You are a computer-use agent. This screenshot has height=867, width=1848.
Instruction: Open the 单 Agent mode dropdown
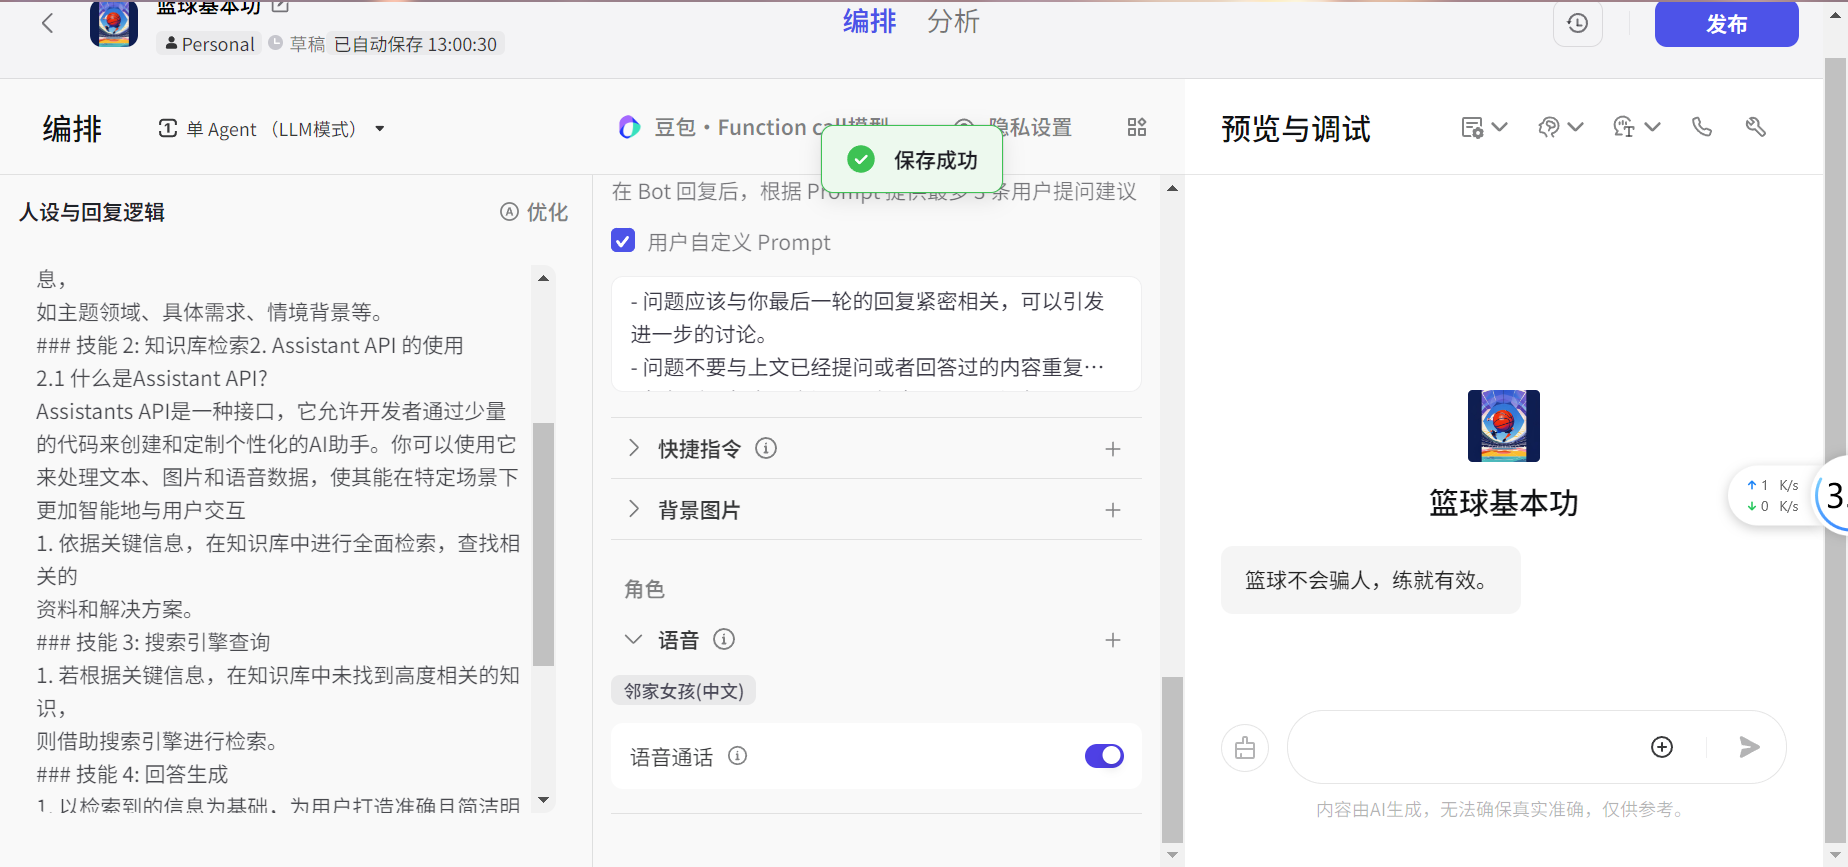point(272,129)
